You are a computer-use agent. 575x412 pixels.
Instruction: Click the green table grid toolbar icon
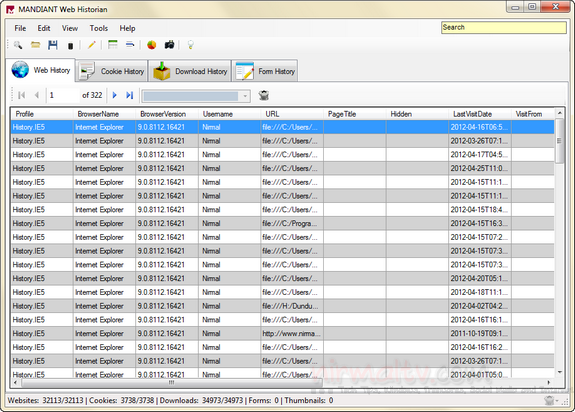(113, 45)
